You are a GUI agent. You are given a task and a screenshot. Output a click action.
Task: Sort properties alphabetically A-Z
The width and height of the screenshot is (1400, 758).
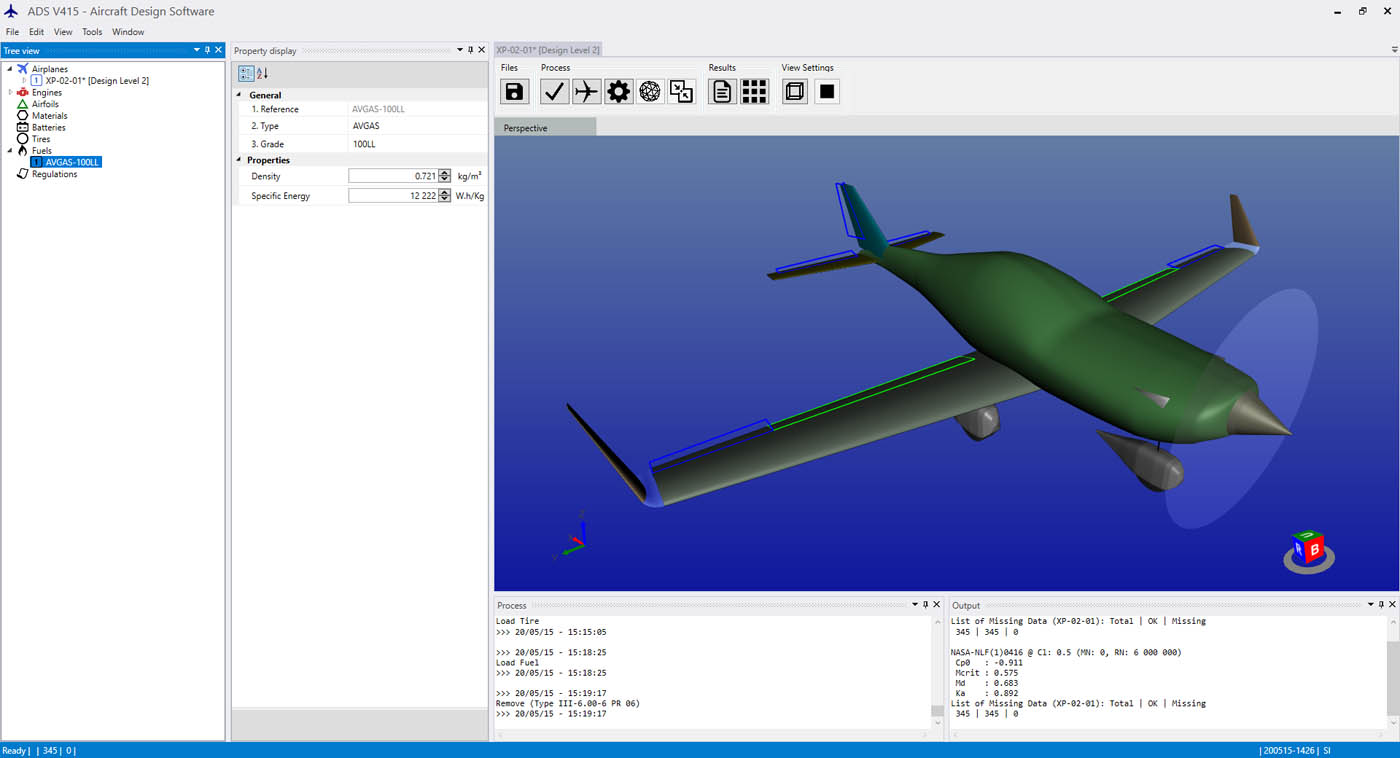tap(263, 73)
